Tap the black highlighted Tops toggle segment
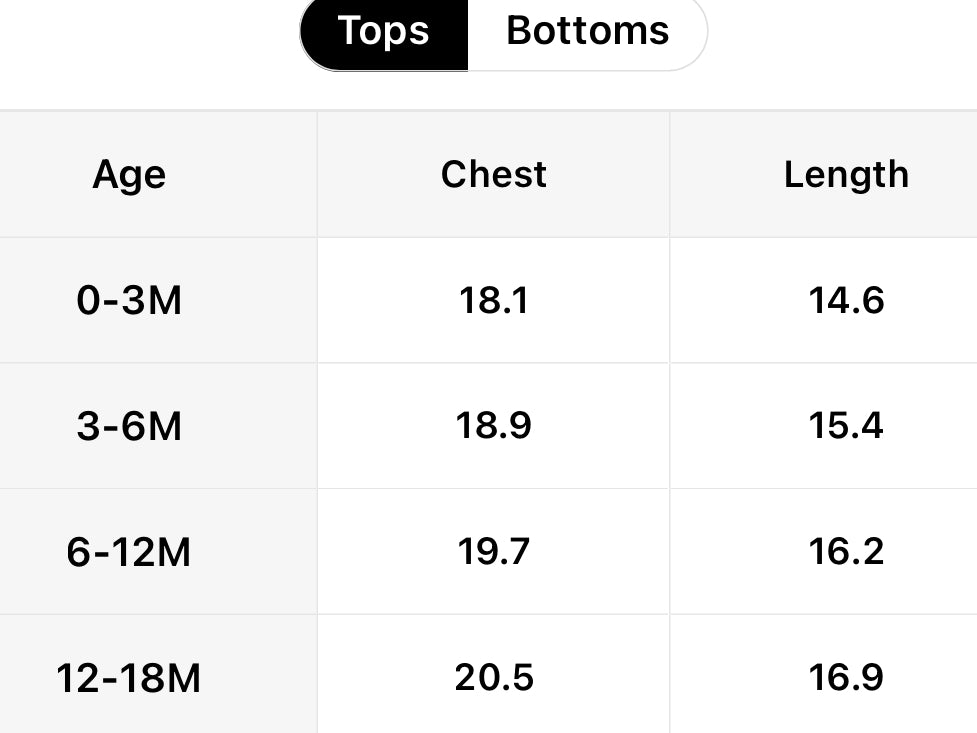977x733 pixels. point(384,31)
